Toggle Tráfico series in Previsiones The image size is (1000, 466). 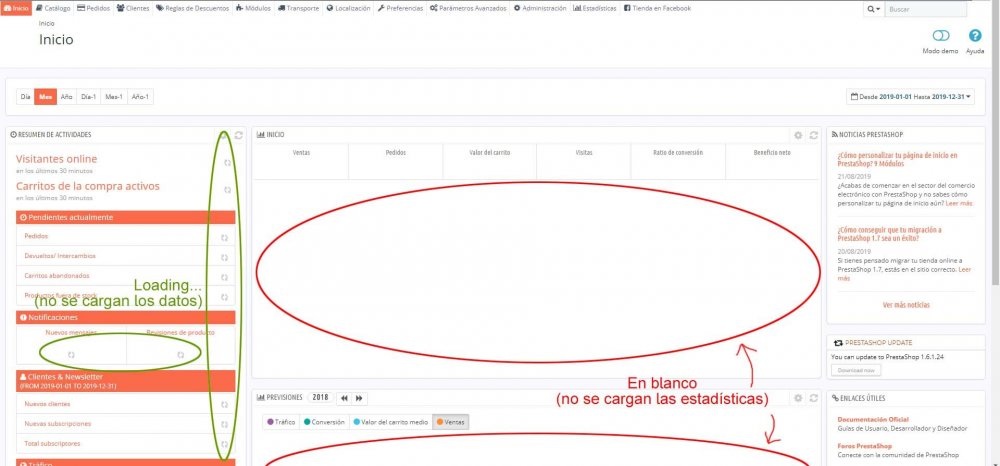(x=281, y=422)
